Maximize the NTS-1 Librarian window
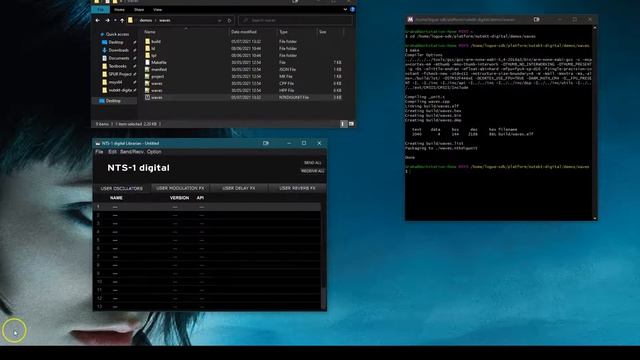This screenshot has height=360, width=640. click(x=304, y=143)
